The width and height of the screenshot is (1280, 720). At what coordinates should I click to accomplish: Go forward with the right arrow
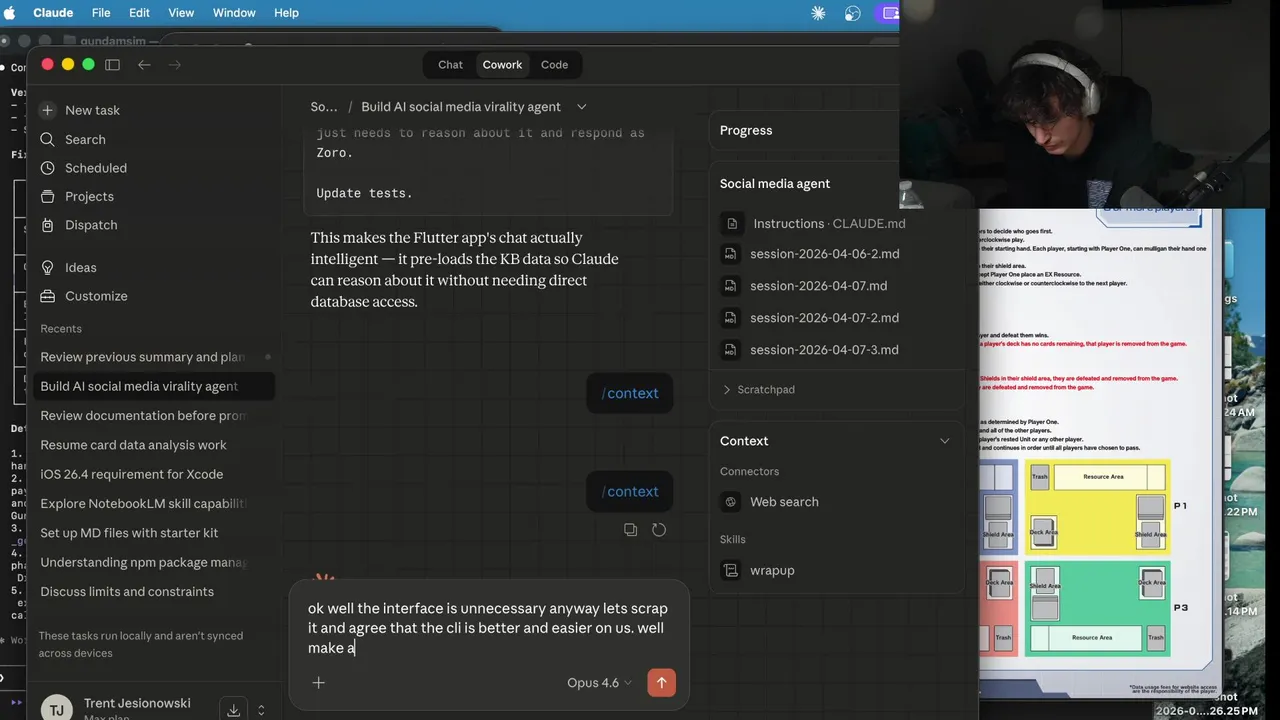click(175, 64)
